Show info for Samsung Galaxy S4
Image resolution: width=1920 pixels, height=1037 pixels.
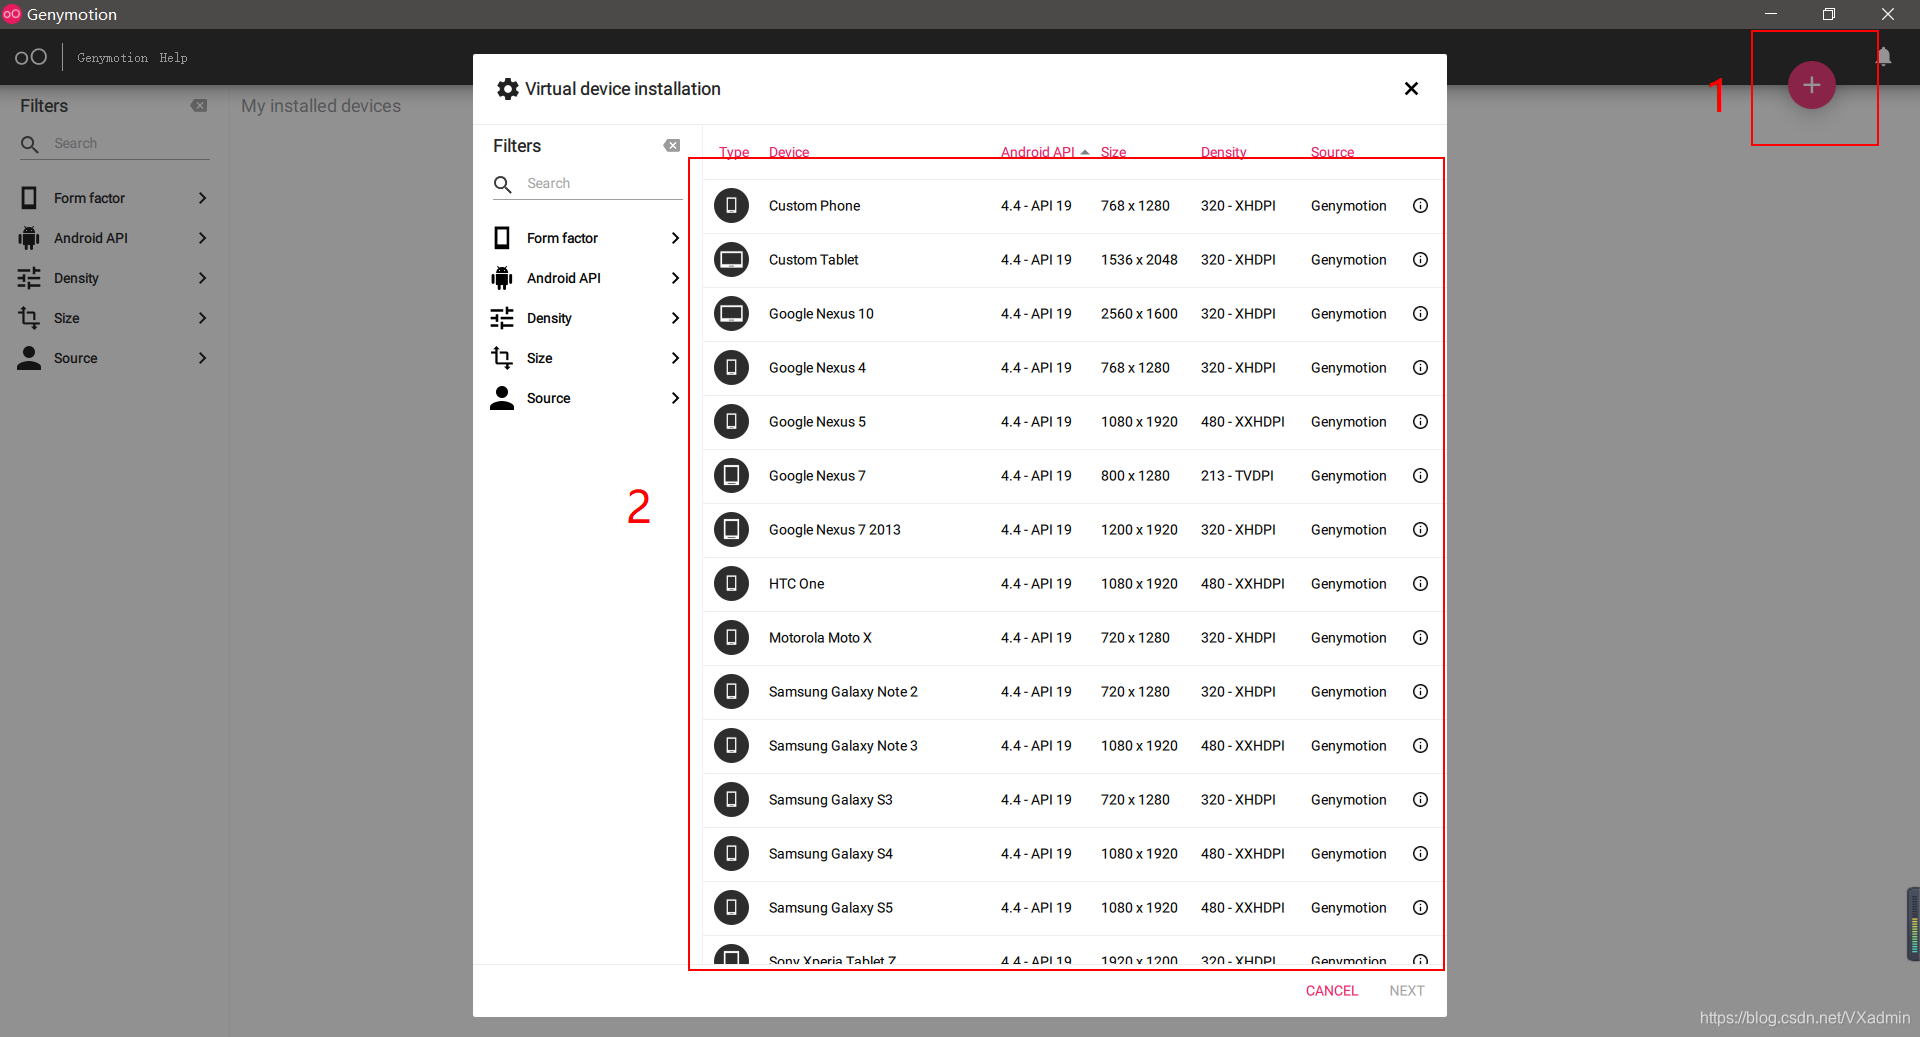[x=1420, y=854]
